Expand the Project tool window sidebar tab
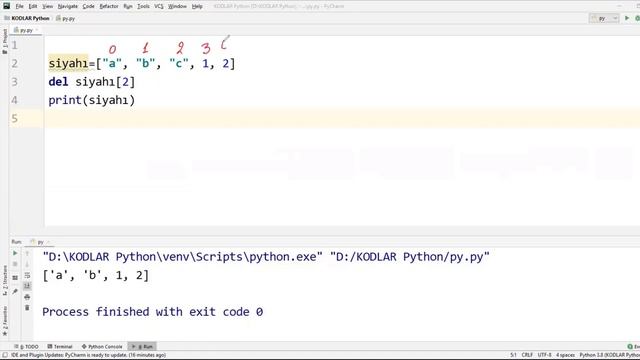640x360 pixels. 4,41
